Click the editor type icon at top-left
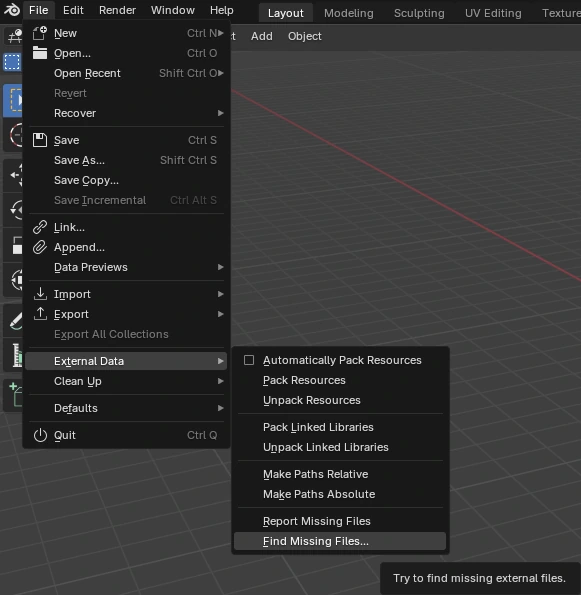Image resolution: width=581 pixels, height=595 pixels. click(x=14, y=36)
